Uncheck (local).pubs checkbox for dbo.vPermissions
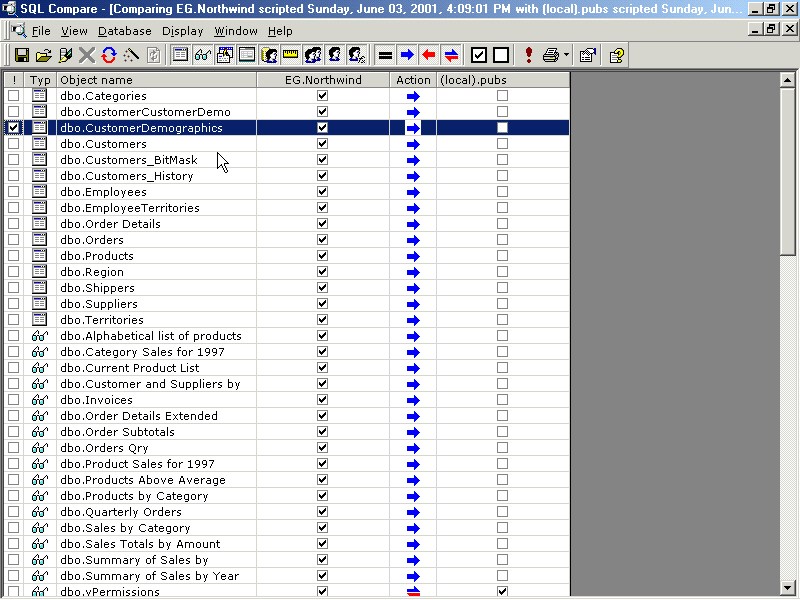Screen dimensions: 800x600 (503, 592)
